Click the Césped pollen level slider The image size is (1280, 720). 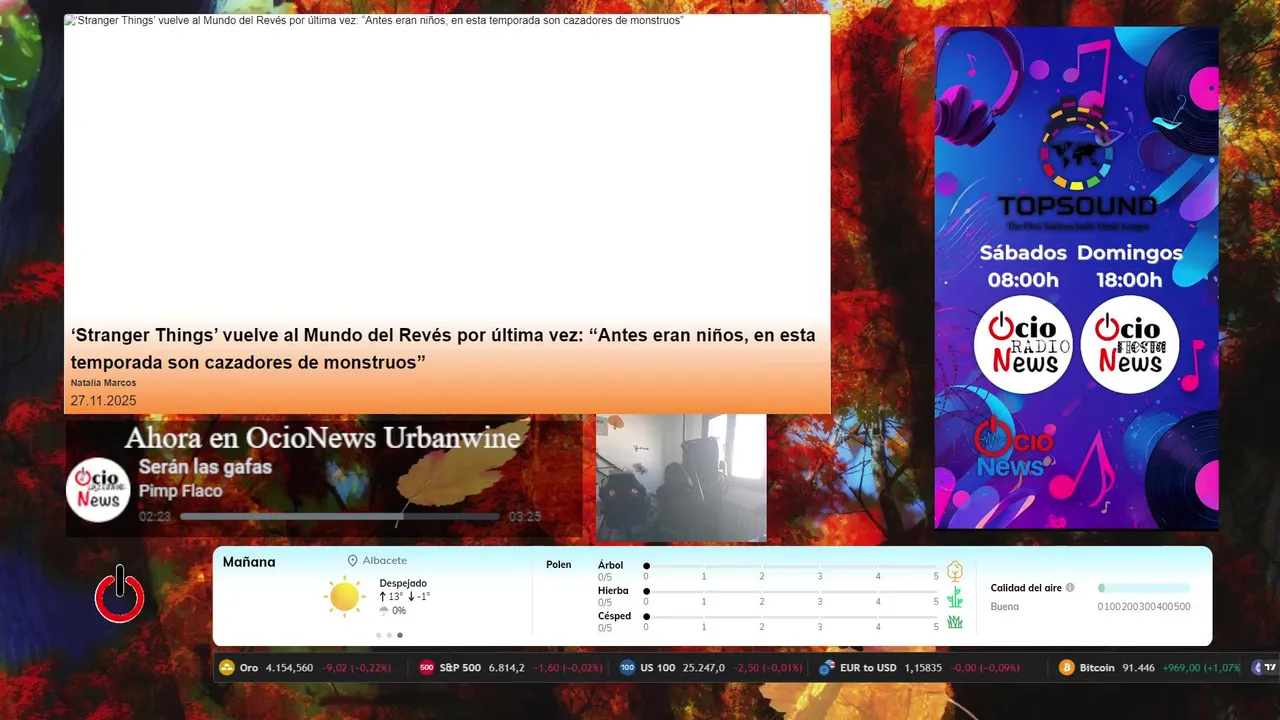(792, 616)
